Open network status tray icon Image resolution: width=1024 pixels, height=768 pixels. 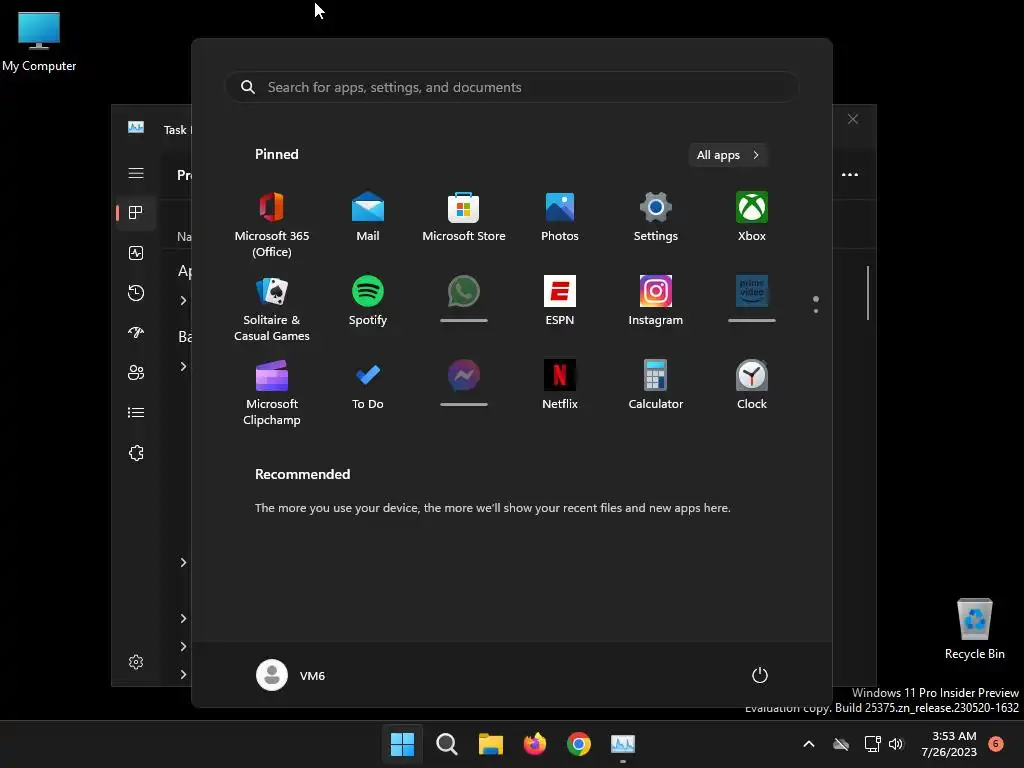872,744
